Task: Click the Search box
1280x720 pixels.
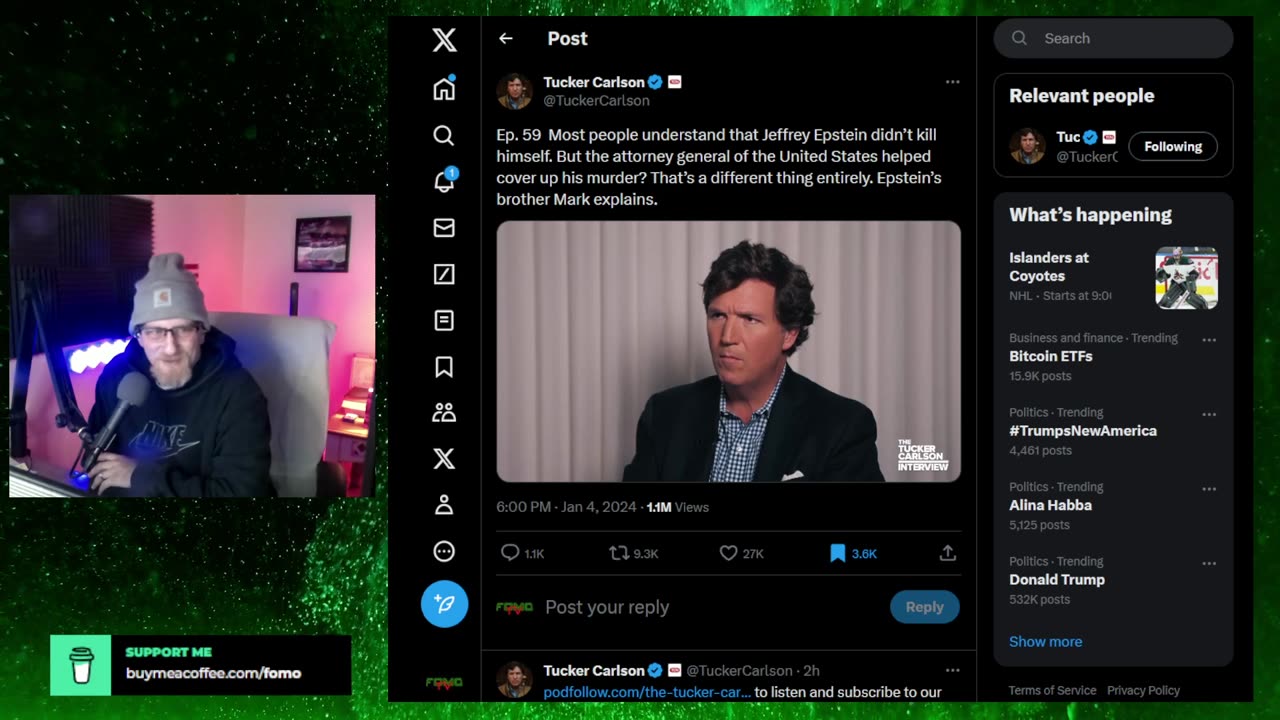Action: coord(1113,38)
